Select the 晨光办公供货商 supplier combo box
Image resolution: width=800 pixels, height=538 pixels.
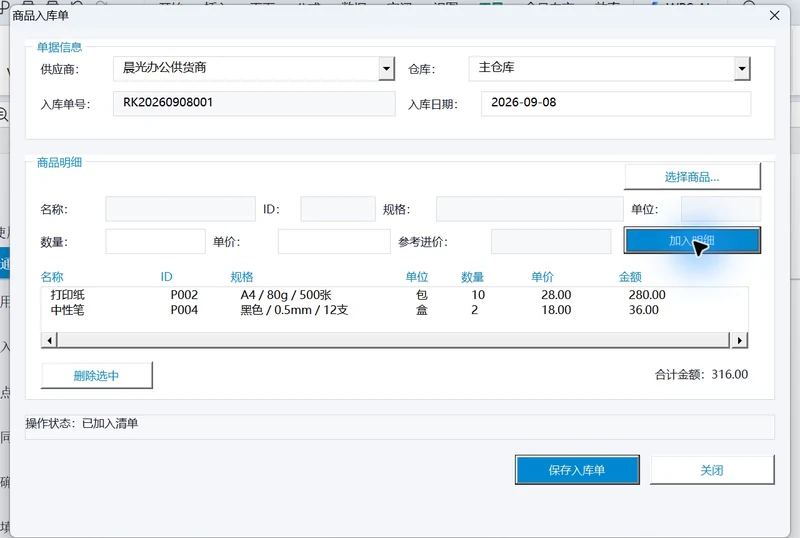pyautogui.click(x=254, y=68)
